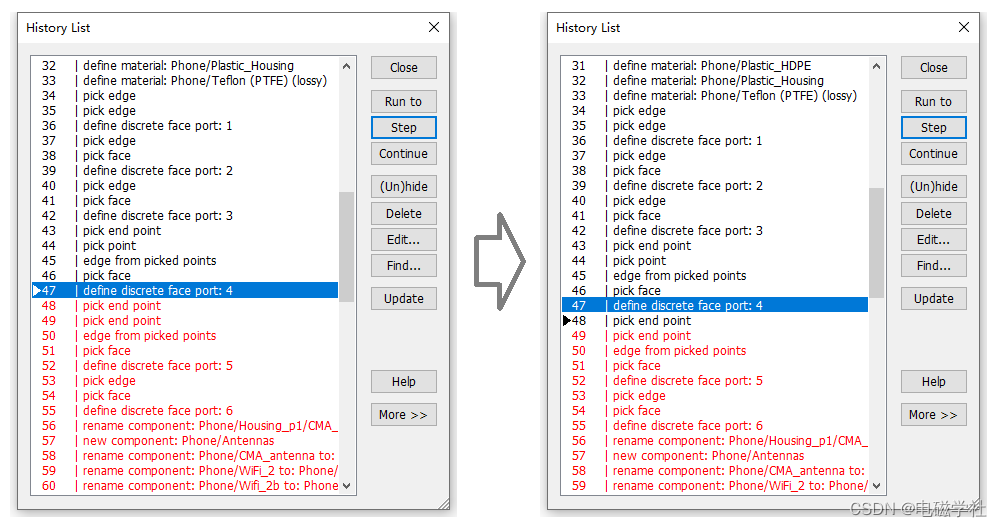Click (Un)hide button in left History List
The height and width of the screenshot is (527, 1002).
[x=403, y=187]
